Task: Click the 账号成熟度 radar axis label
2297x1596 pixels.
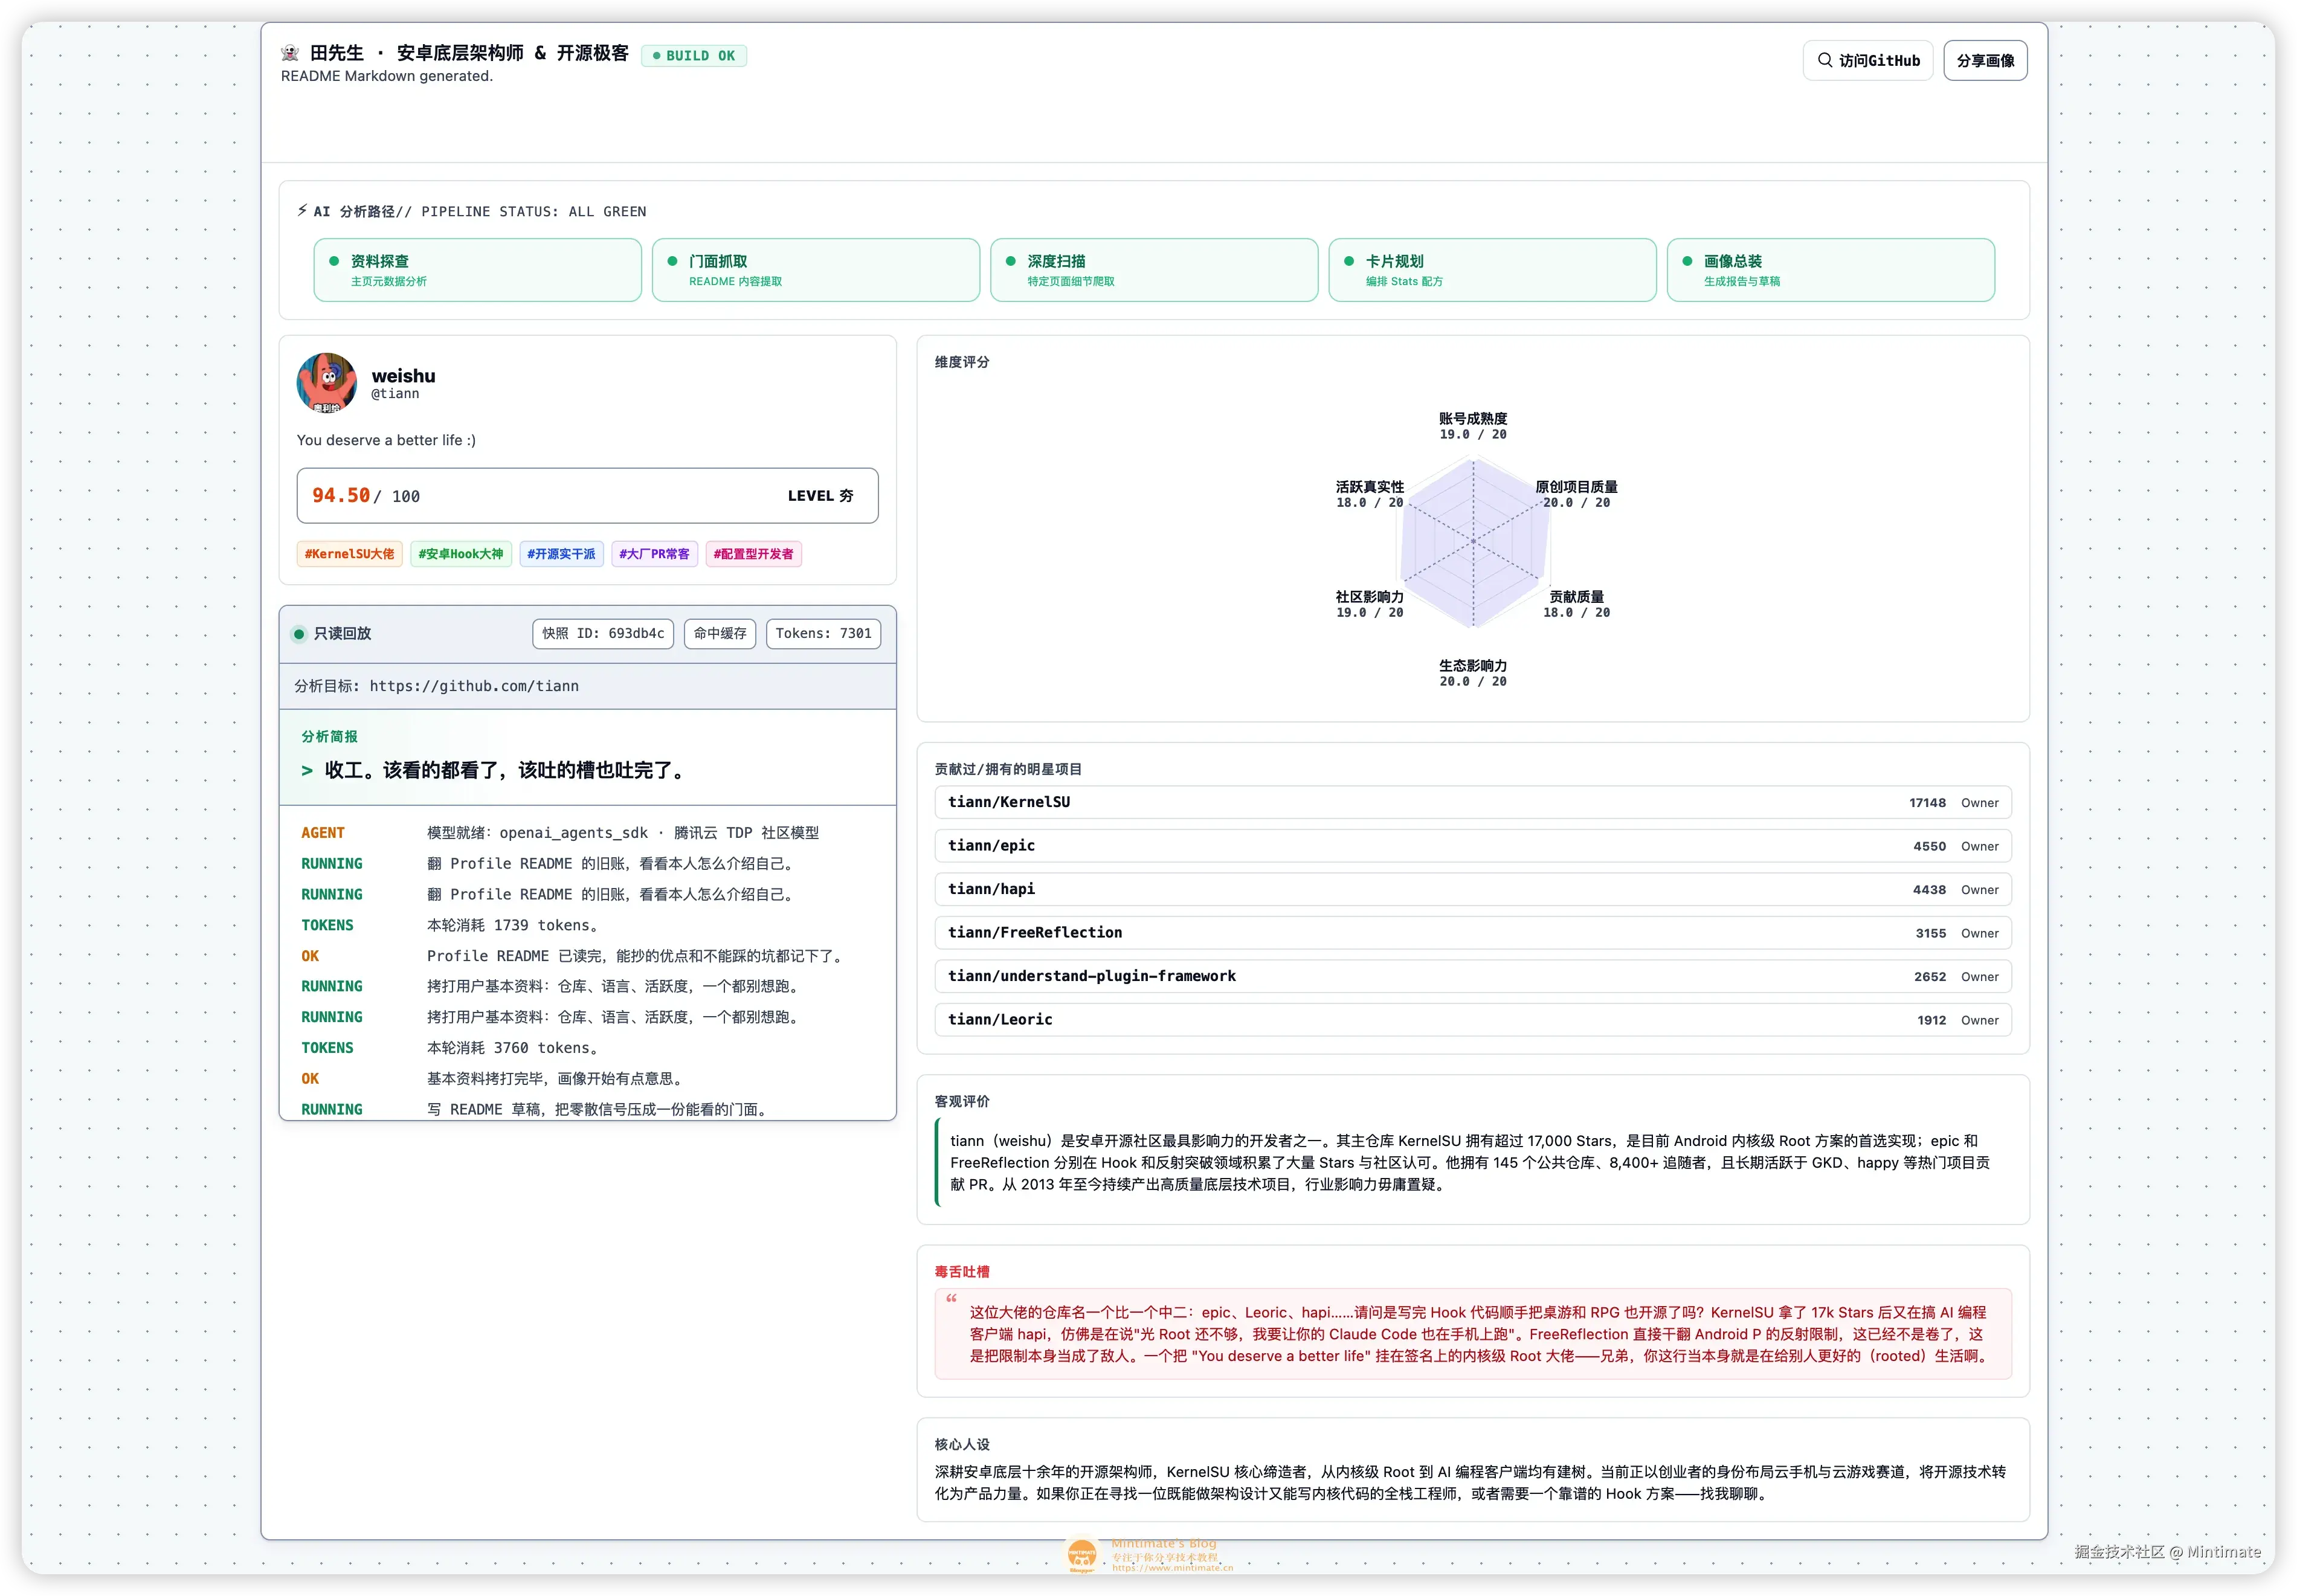Action: click(x=1472, y=418)
